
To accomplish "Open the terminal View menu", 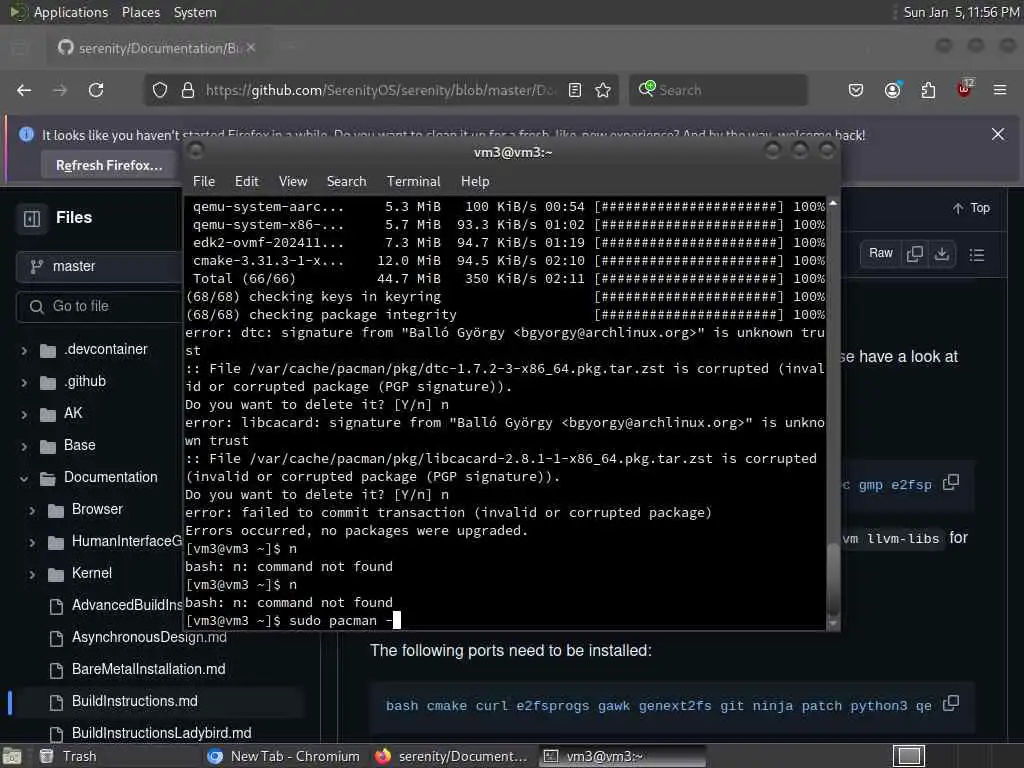I will (x=293, y=182).
